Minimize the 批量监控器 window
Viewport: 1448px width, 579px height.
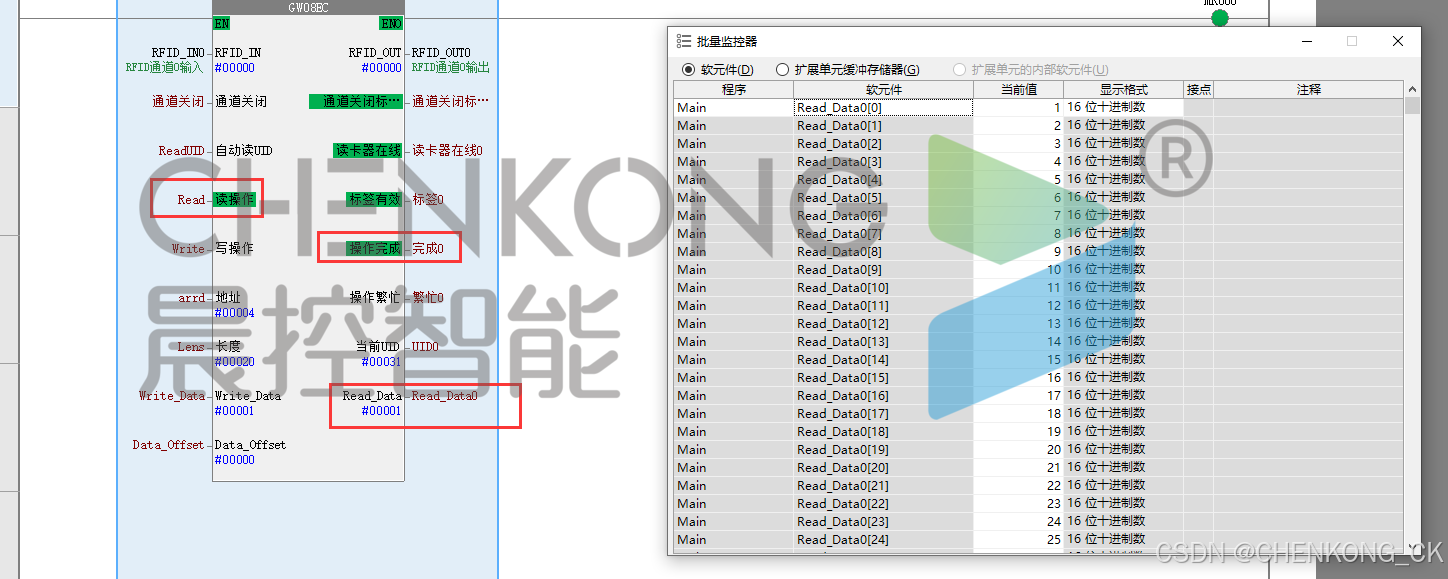pyautogui.click(x=1308, y=41)
